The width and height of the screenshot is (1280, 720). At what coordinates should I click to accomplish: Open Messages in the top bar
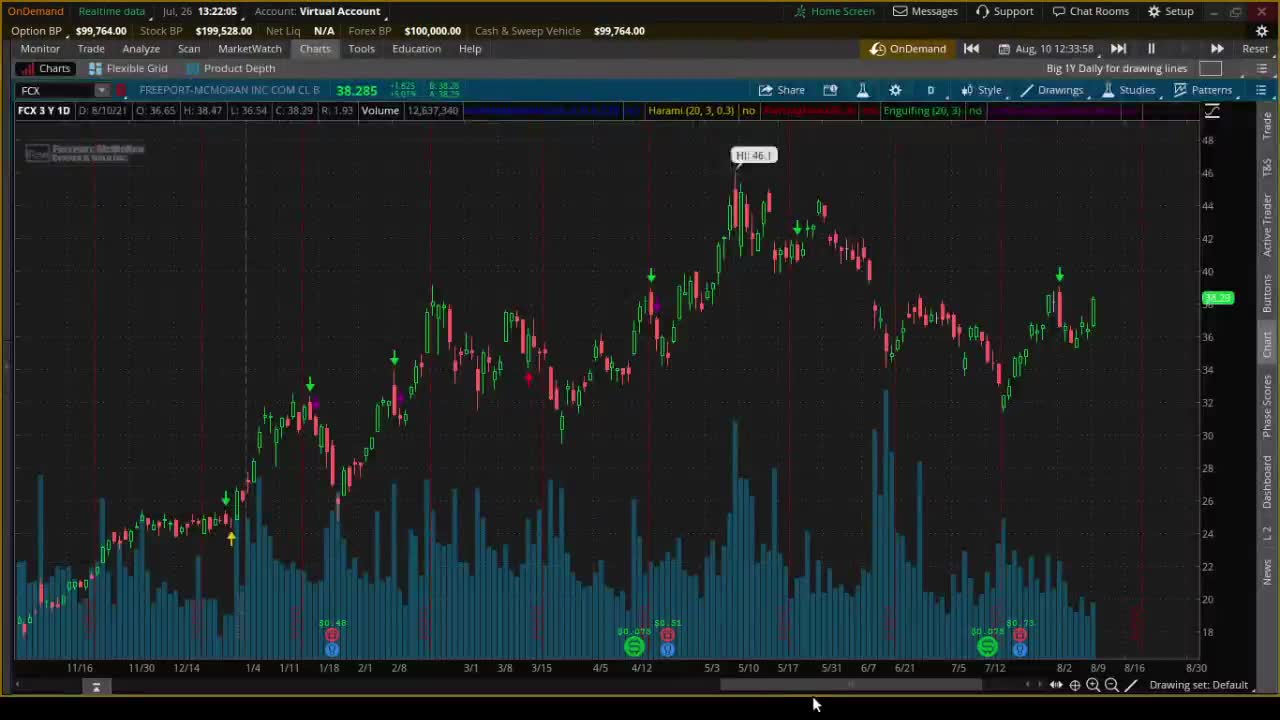point(925,11)
